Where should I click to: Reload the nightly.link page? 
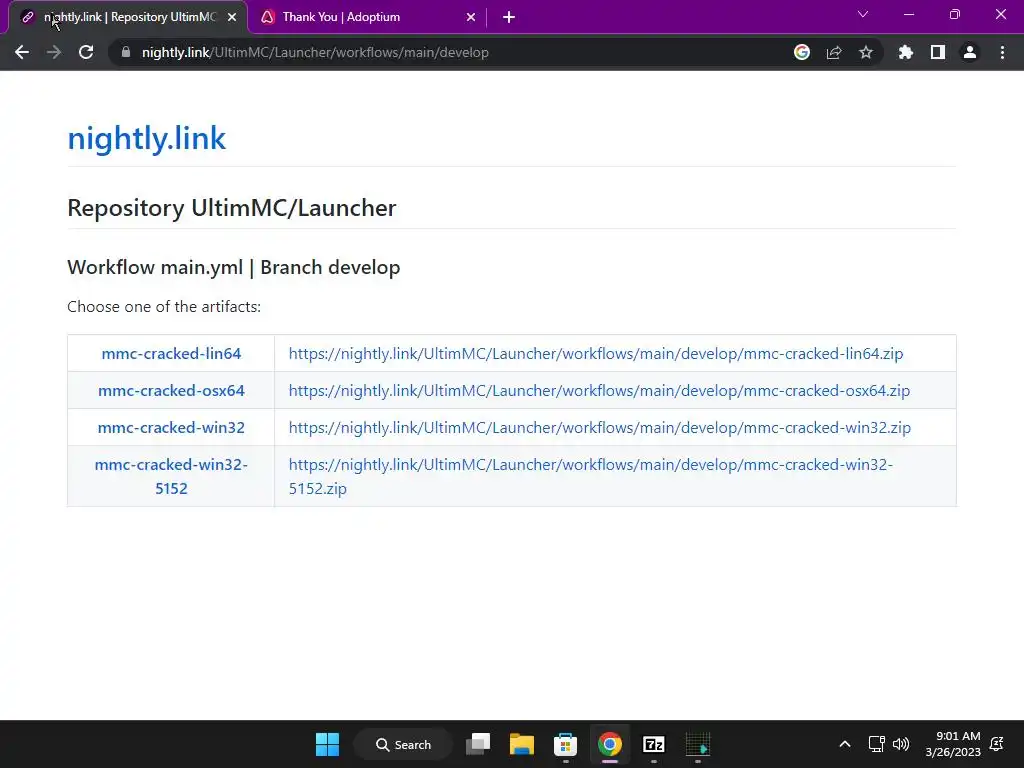click(86, 52)
